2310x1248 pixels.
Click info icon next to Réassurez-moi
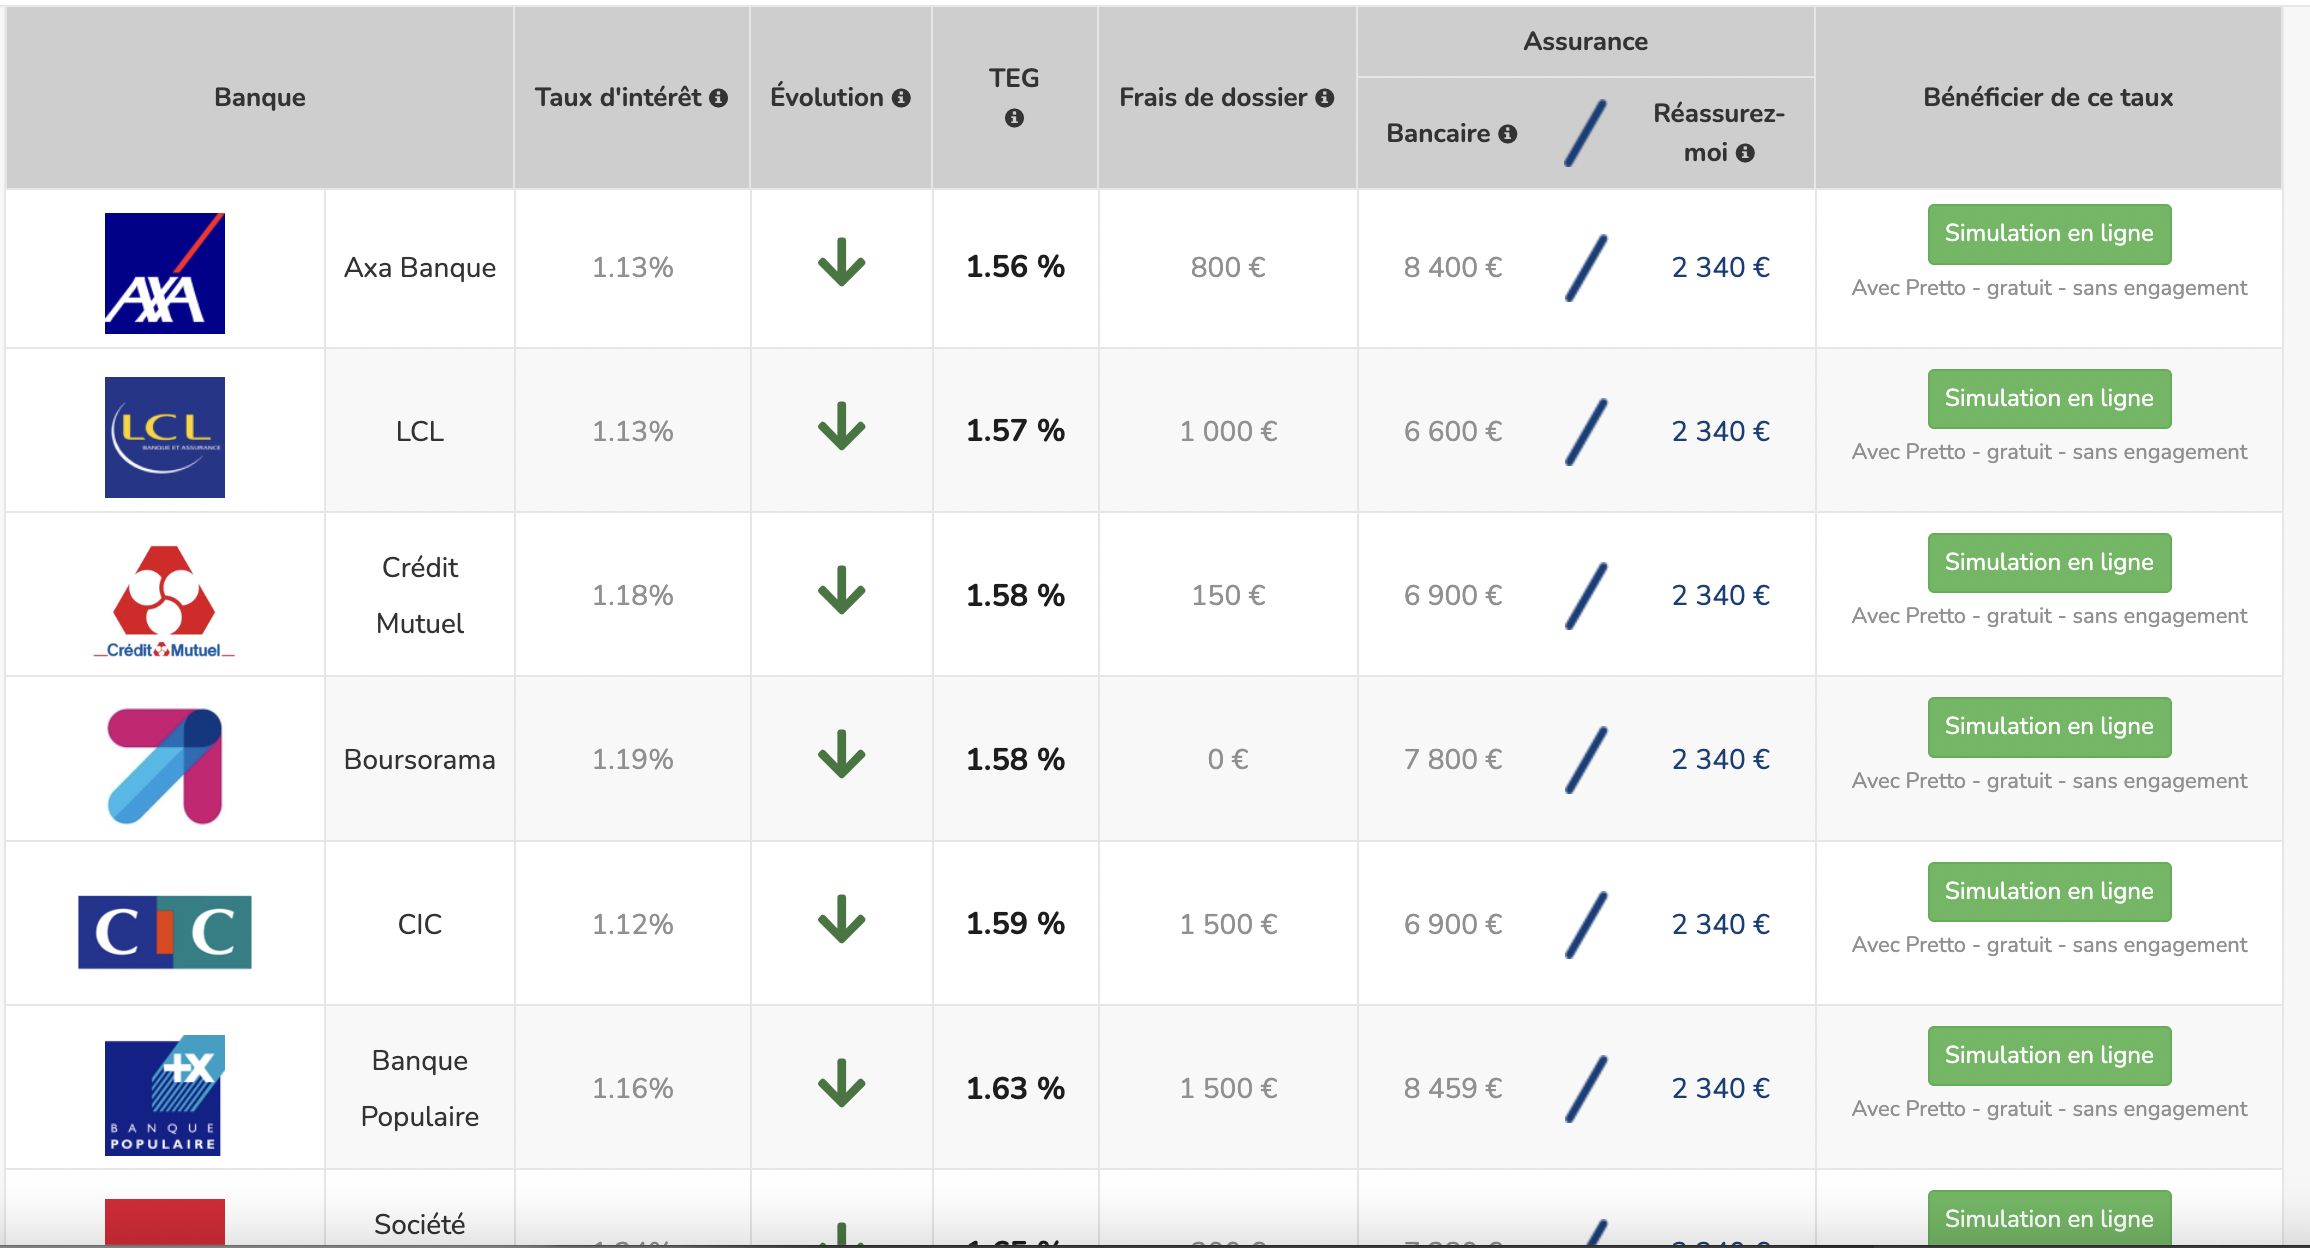[x=1745, y=153]
